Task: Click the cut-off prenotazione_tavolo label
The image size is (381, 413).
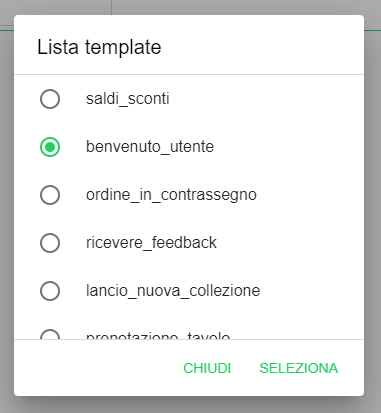Action: tap(158, 335)
